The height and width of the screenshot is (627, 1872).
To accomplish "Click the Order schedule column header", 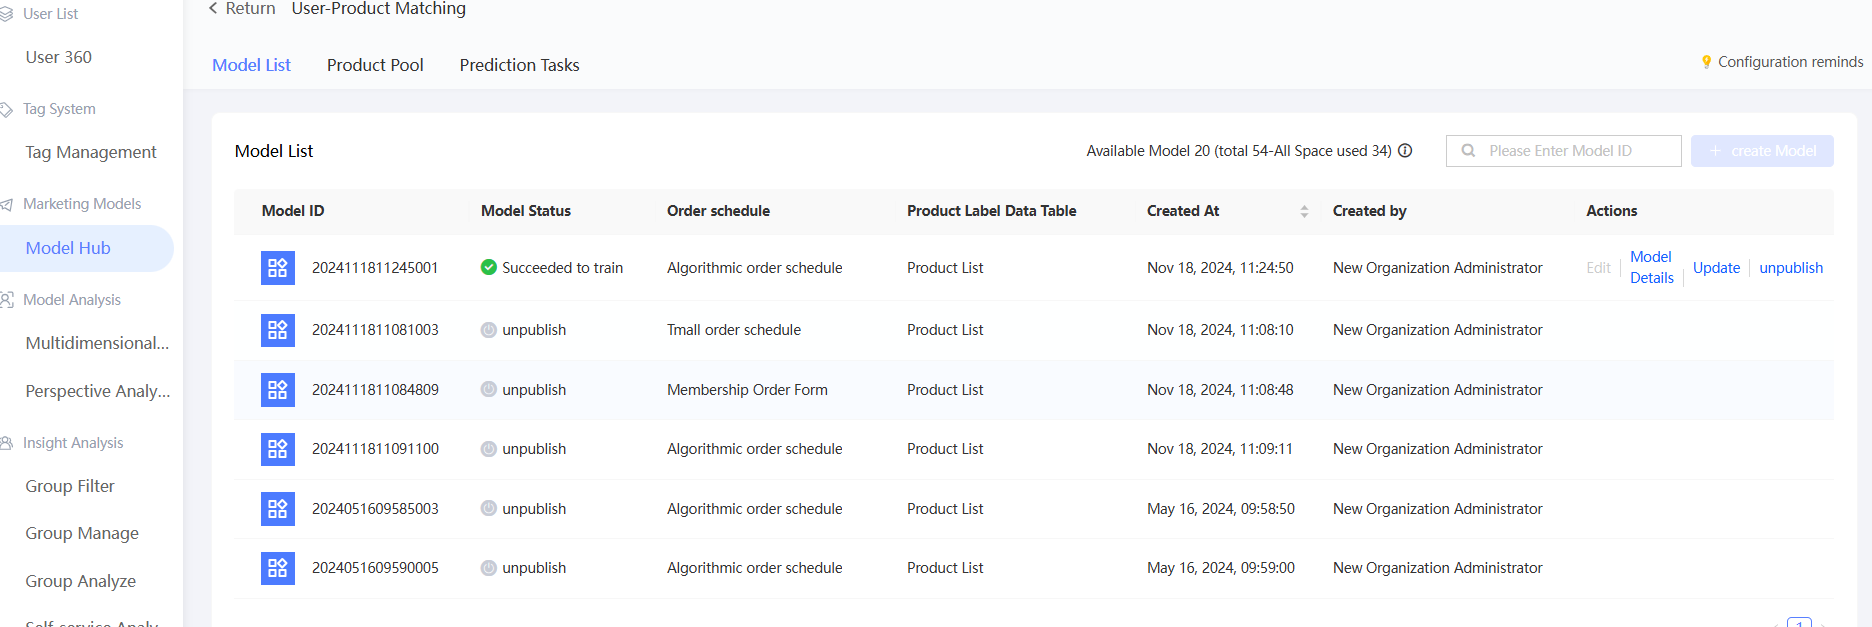I will [718, 211].
